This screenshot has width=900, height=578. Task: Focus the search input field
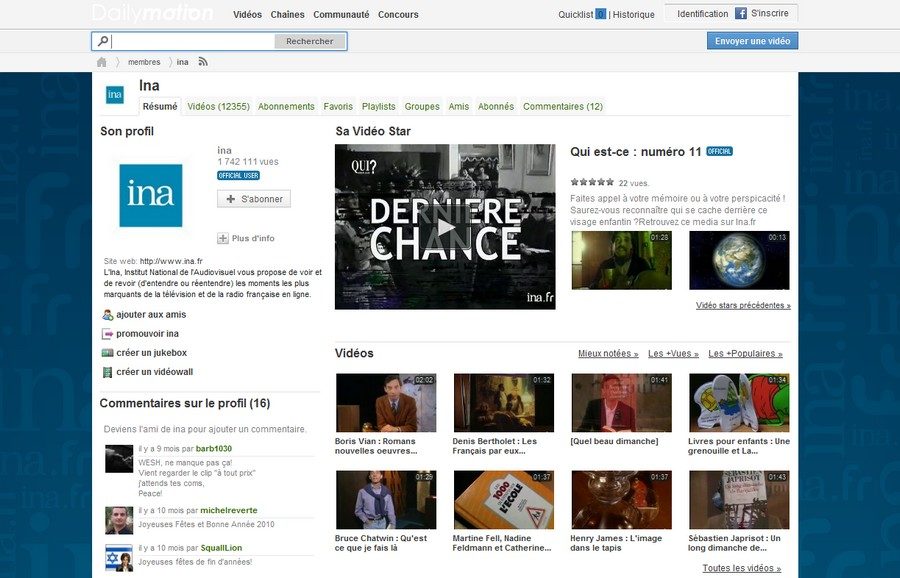pyautogui.click(x=192, y=41)
